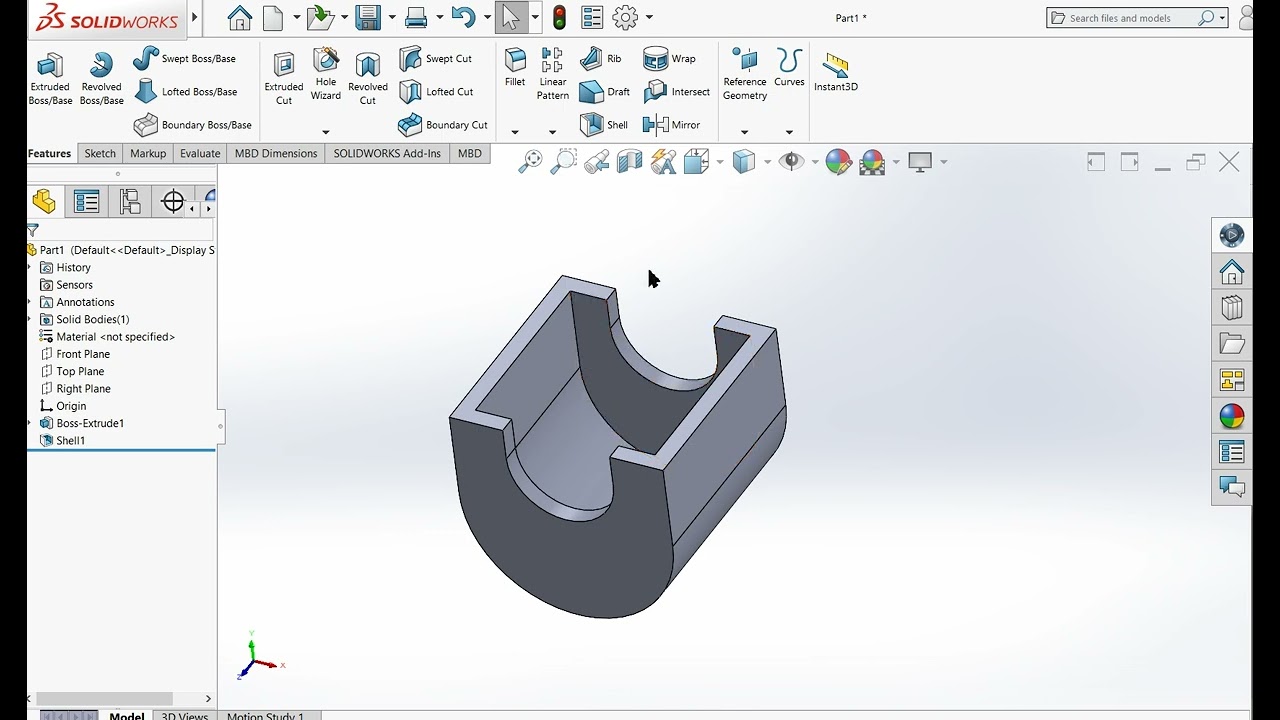Screen dimensions: 1280x720
Task: Open the Curves tool
Action: tap(789, 68)
